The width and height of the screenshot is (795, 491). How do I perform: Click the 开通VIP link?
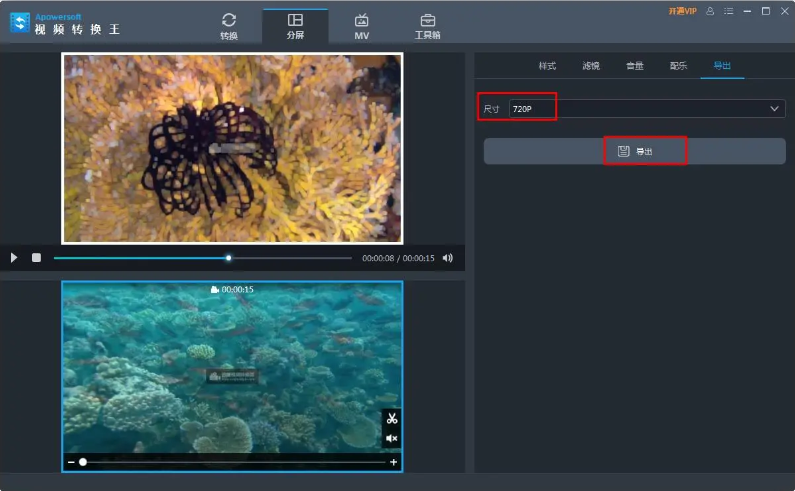coord(682,11)
